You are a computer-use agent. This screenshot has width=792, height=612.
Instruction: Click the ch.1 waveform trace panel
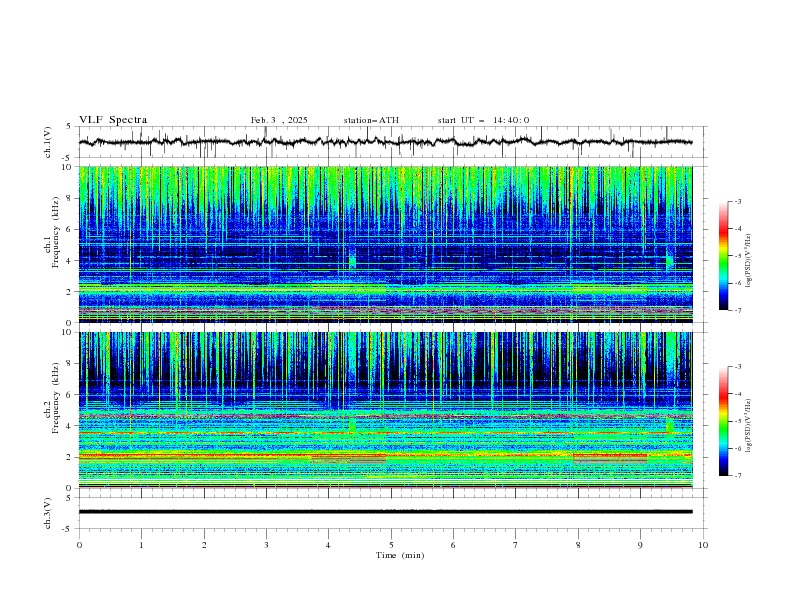click(x=392, y=142)
